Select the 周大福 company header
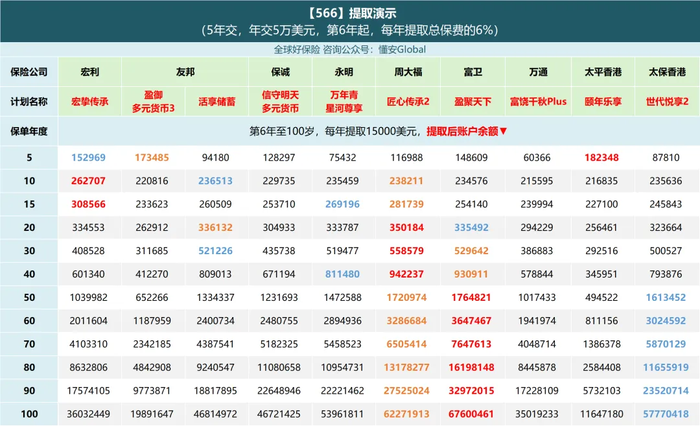The width and height of the screenshot is (700, 426). pyautogui.click(x=408, y=72)
